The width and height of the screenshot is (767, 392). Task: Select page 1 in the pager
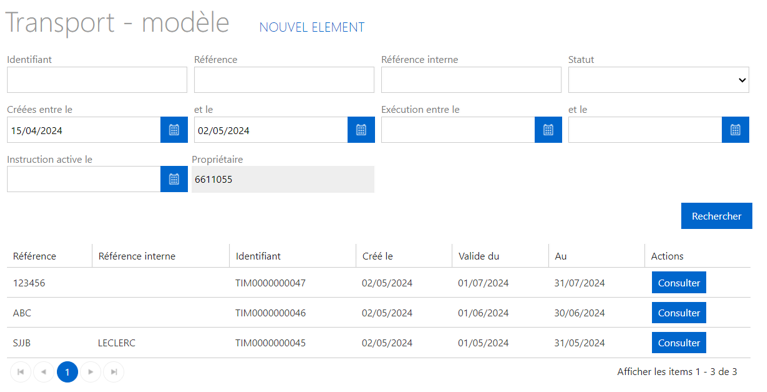pos(67,372)
